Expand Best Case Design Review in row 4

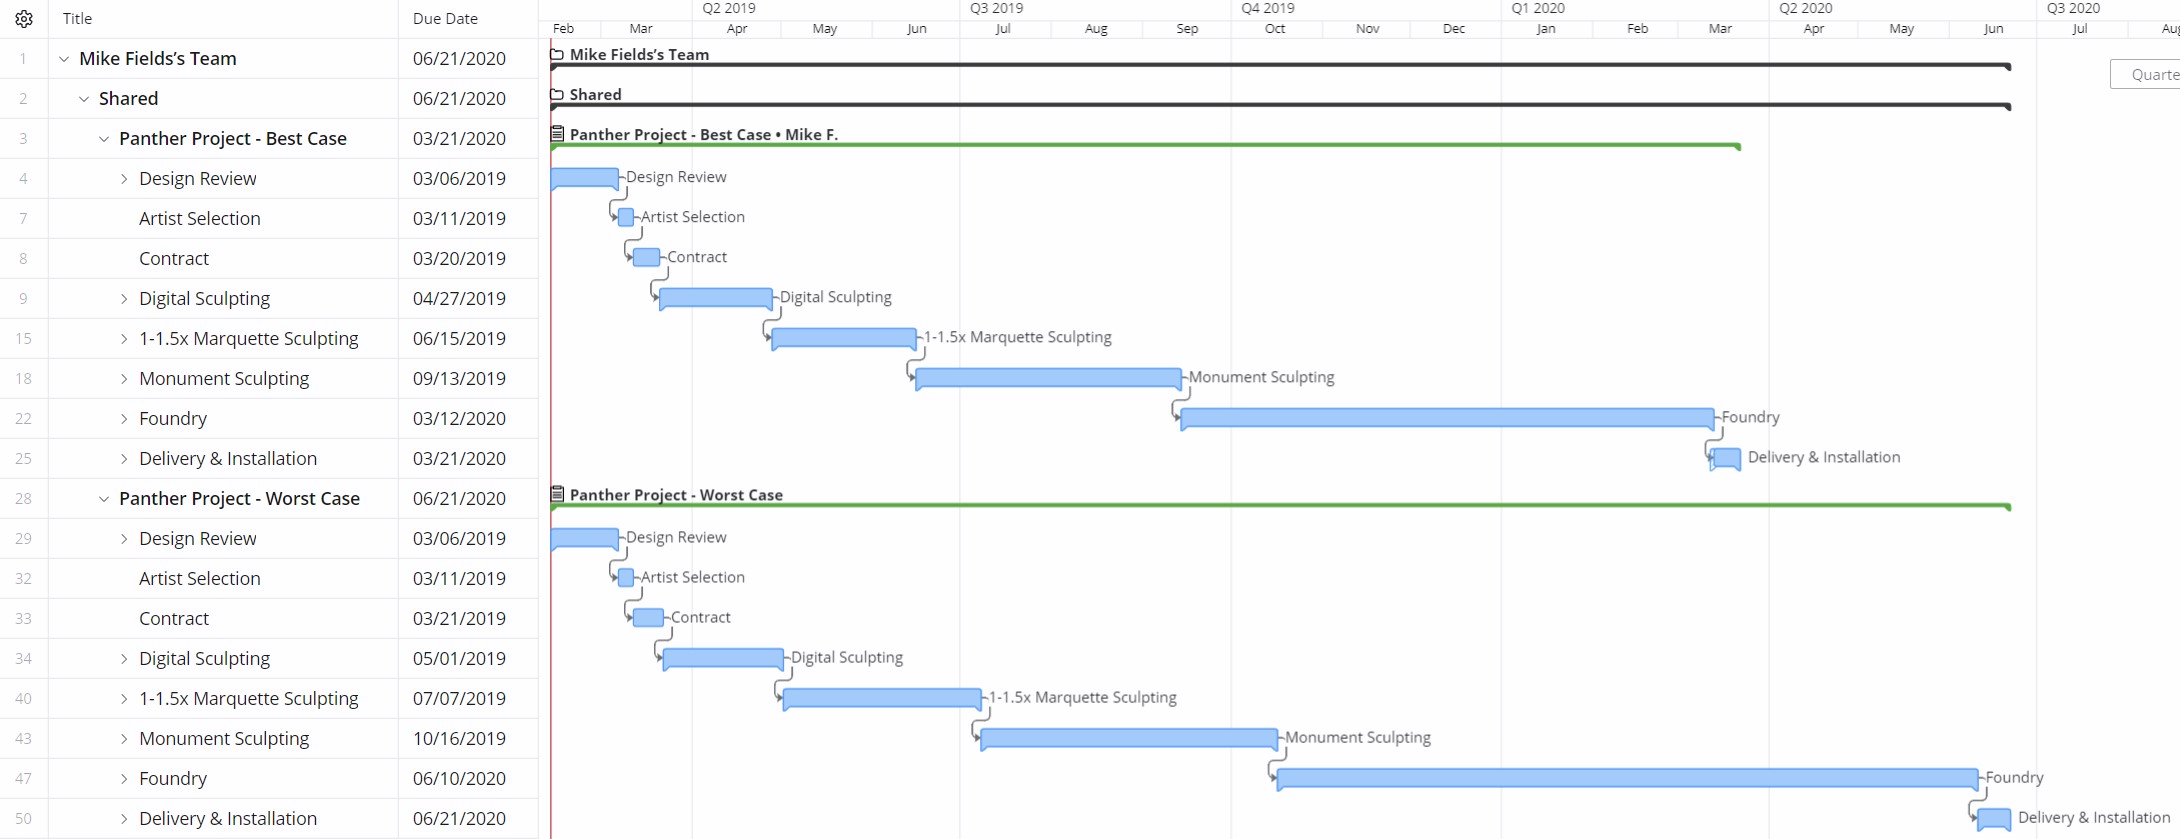click(x=124, y=179)
